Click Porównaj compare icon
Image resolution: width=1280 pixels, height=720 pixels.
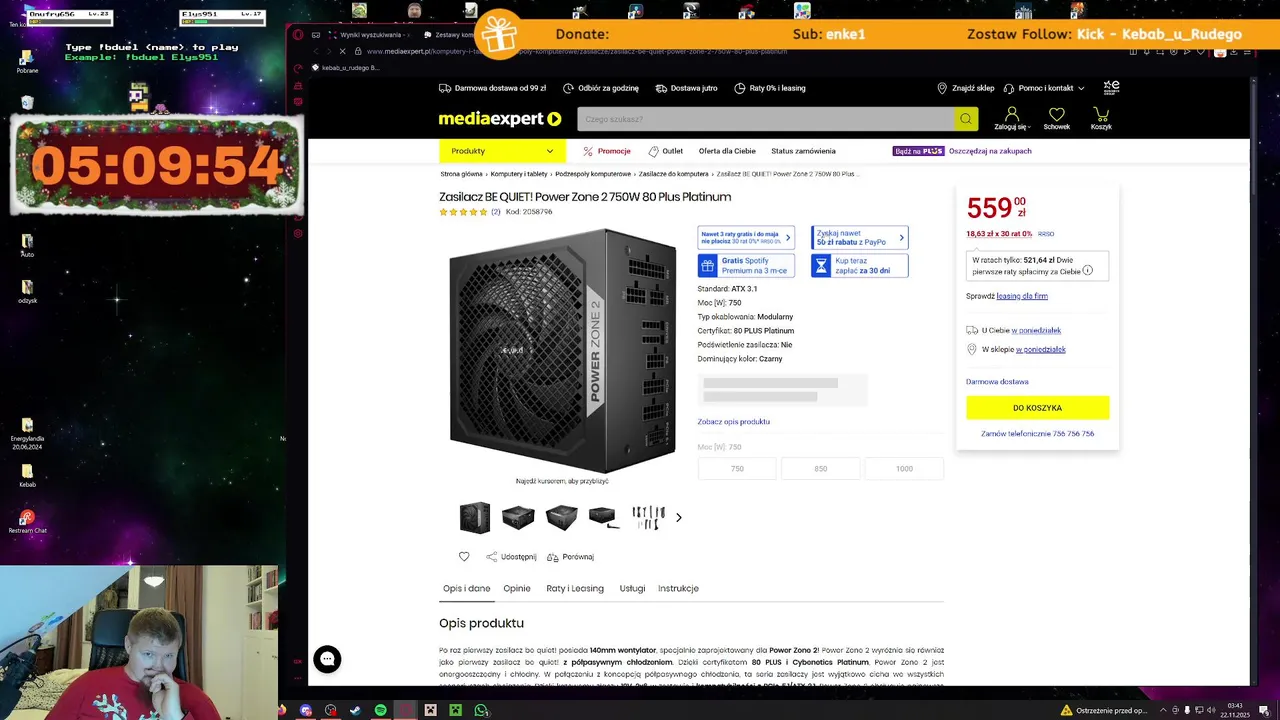point(570,557)
